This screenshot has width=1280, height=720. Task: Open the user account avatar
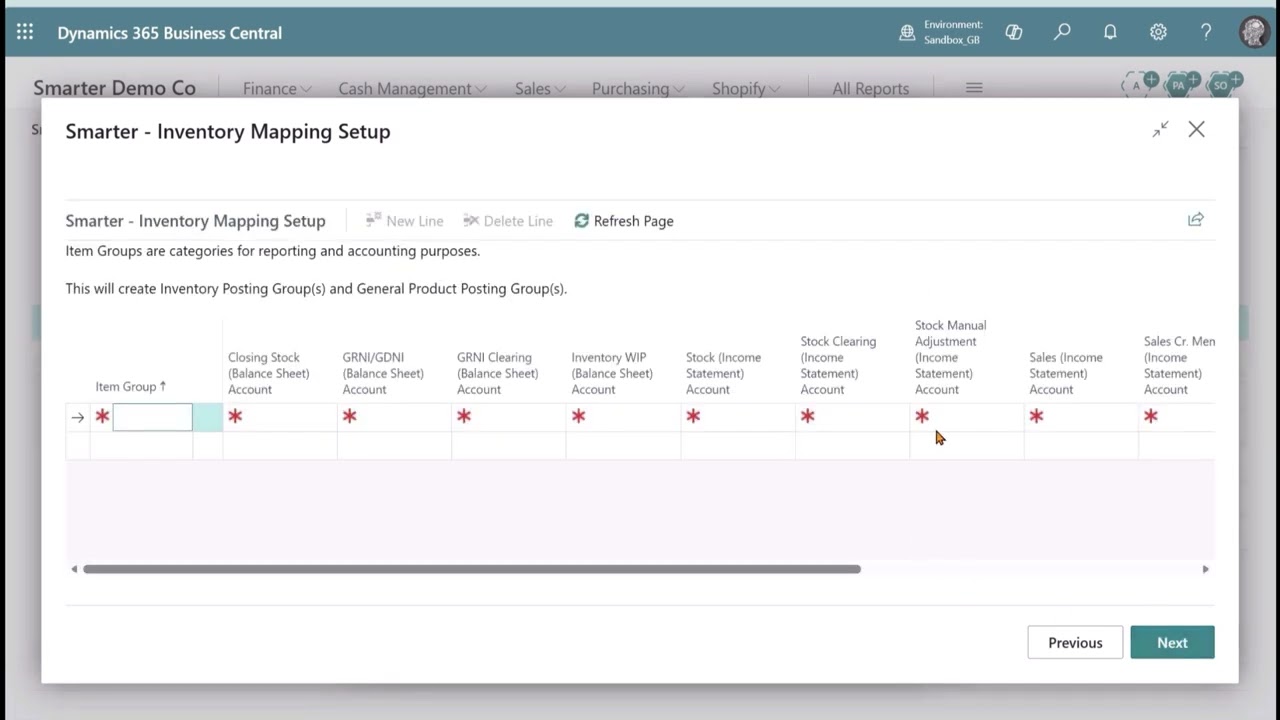1254,32
